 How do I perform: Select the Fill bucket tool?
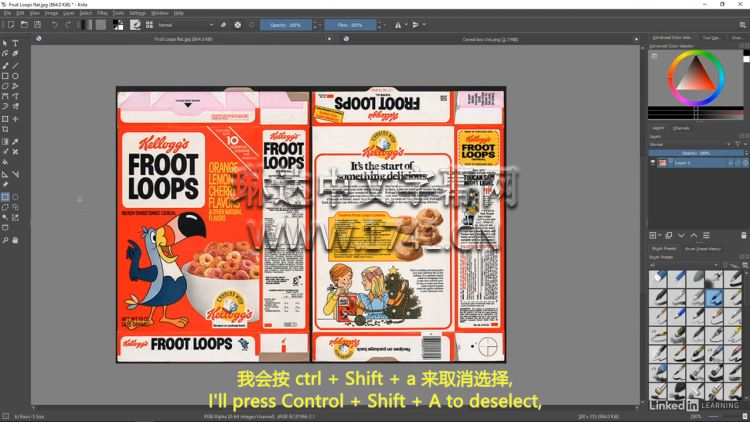coord(5,162)
